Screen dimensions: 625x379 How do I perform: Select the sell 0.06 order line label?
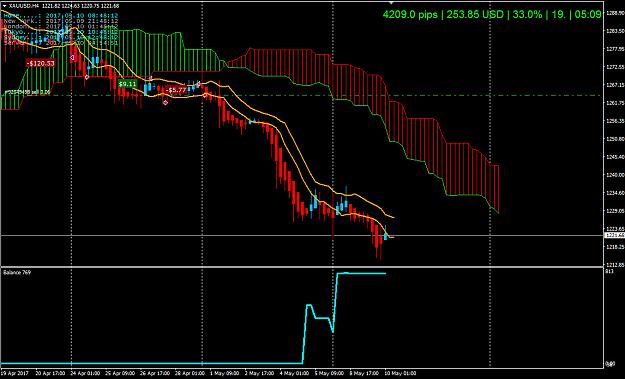tap(27, 92)
